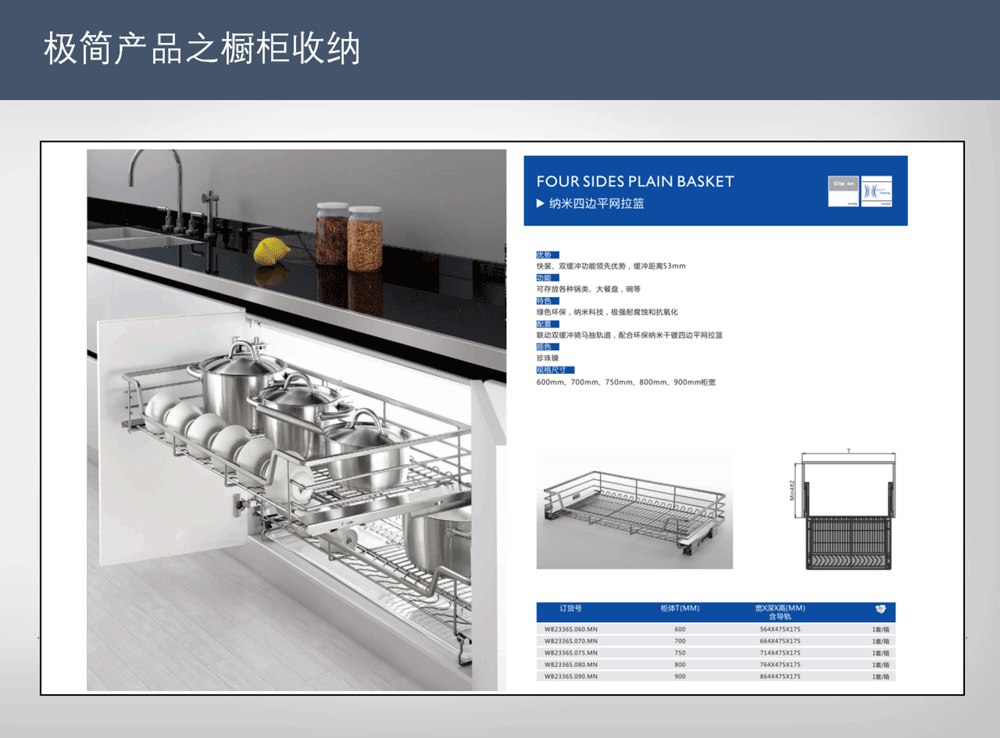Click order number WB2336S.090.MN
Viewport: 1000px width, 738px height.
click(571, 676)
